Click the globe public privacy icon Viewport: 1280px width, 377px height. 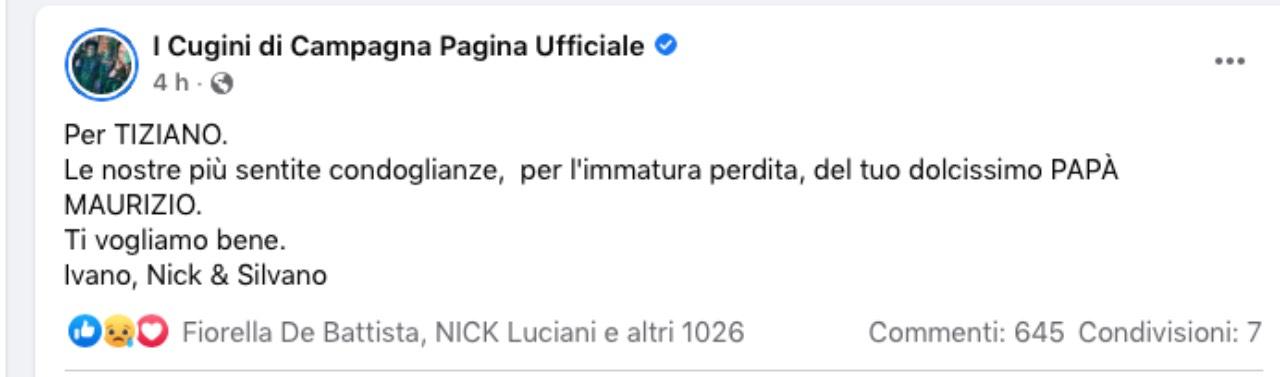click(x=223, y=85)
